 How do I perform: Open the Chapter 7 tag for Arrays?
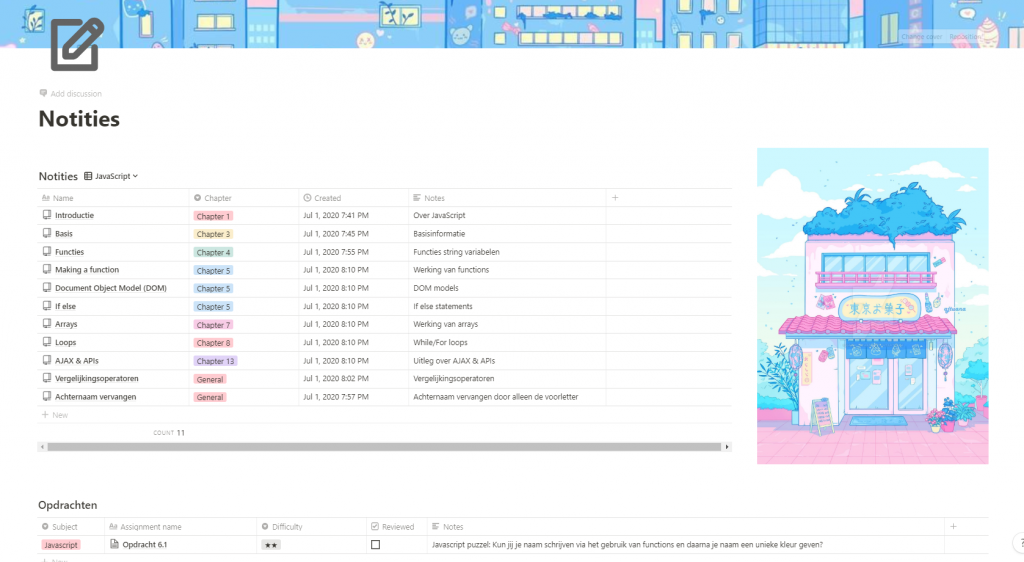pos(213,324)
